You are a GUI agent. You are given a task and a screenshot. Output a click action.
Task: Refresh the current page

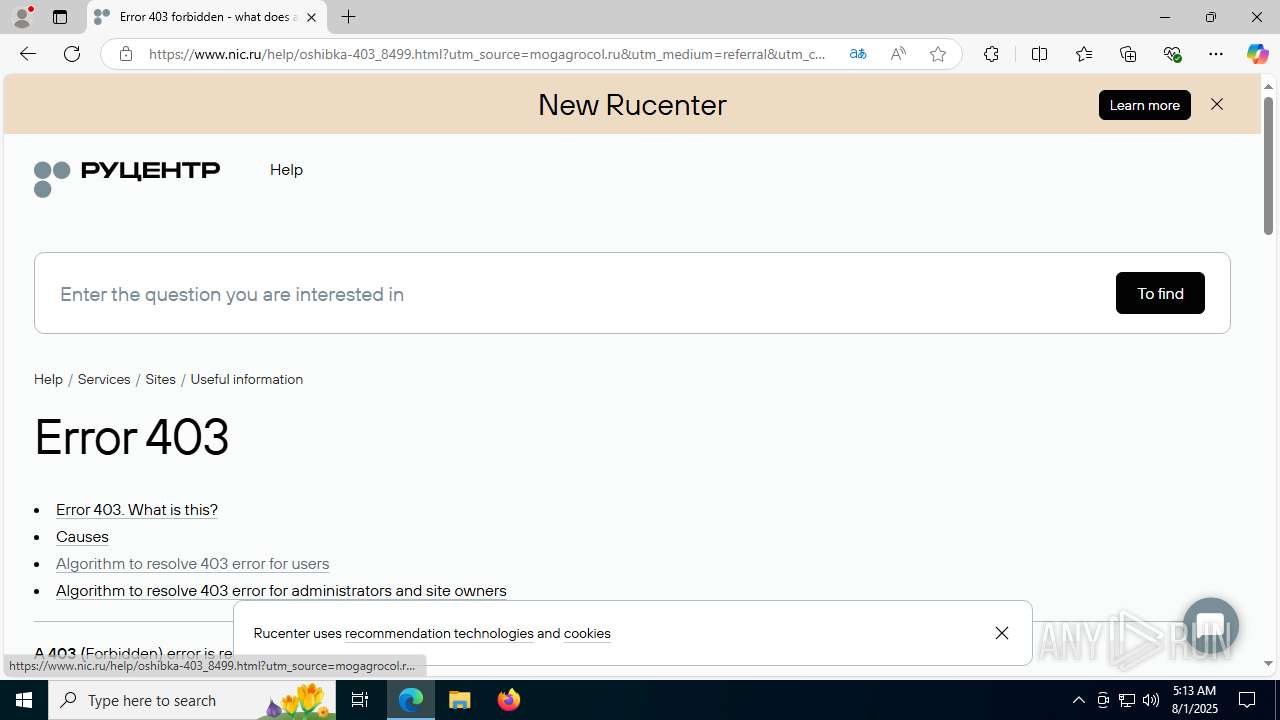(72, 54)
